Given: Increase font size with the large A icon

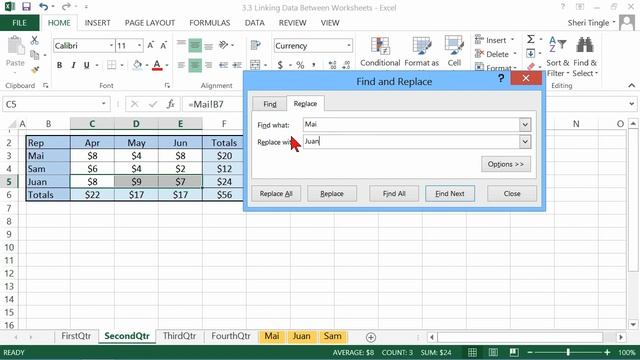Looking at the screenshot, I should coord(151,45).
